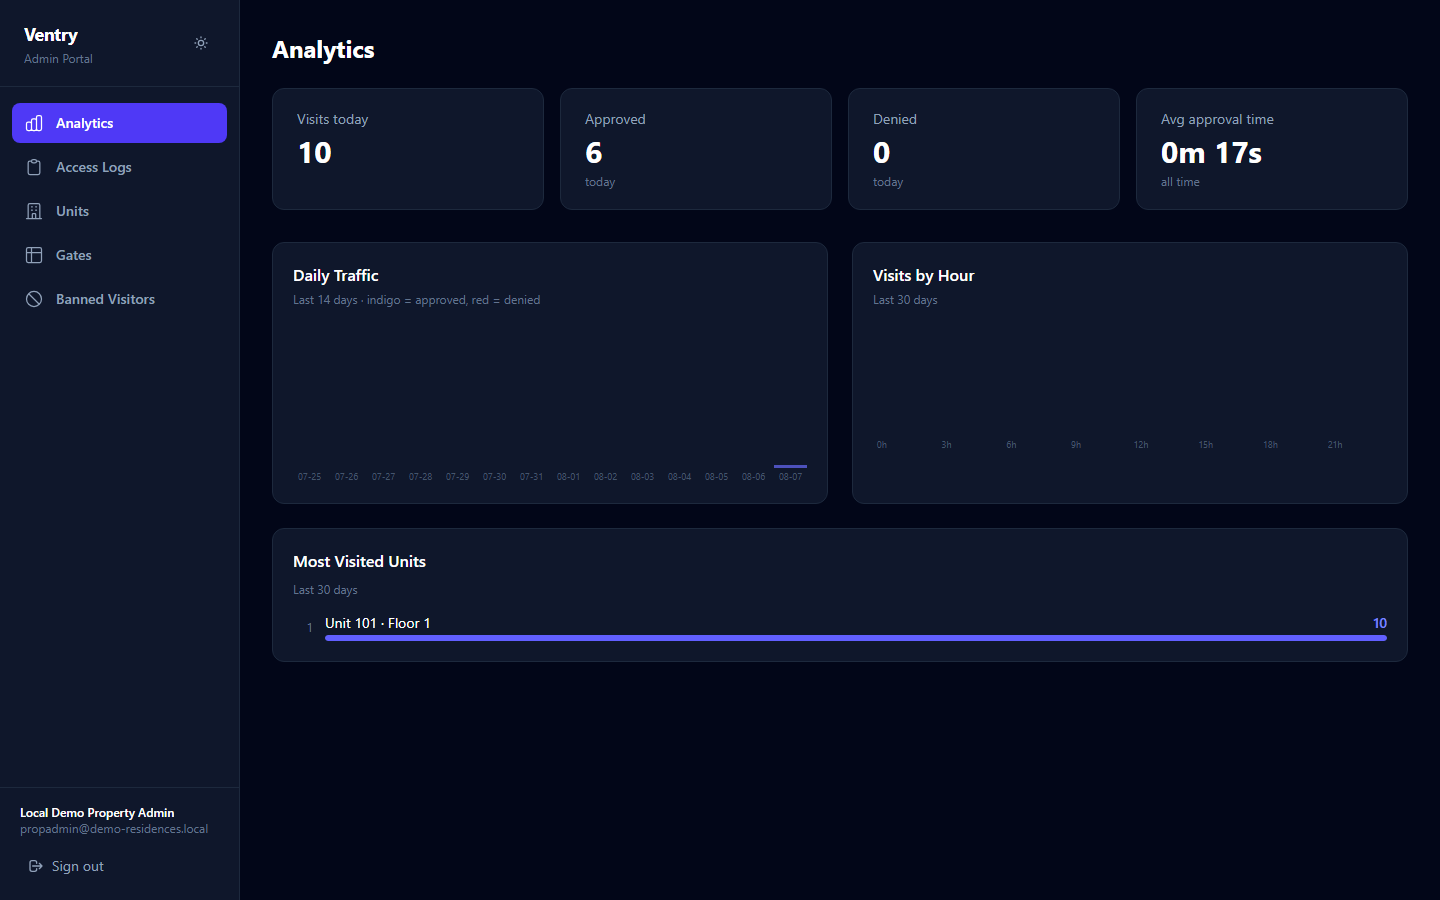Open the Analytics menu item
The height and width of the screenshot is (900, 1440).
coord(119,123)
